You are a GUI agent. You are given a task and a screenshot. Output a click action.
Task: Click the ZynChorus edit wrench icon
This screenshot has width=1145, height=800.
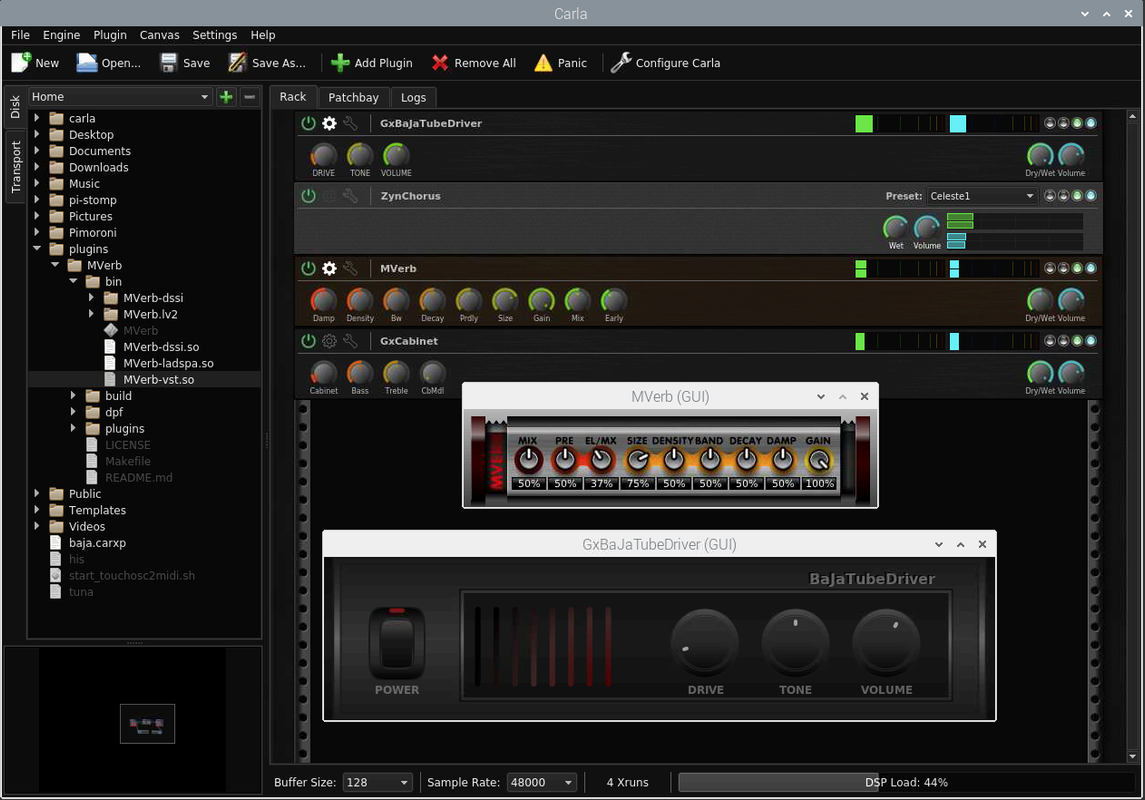[x=351, y=196]
